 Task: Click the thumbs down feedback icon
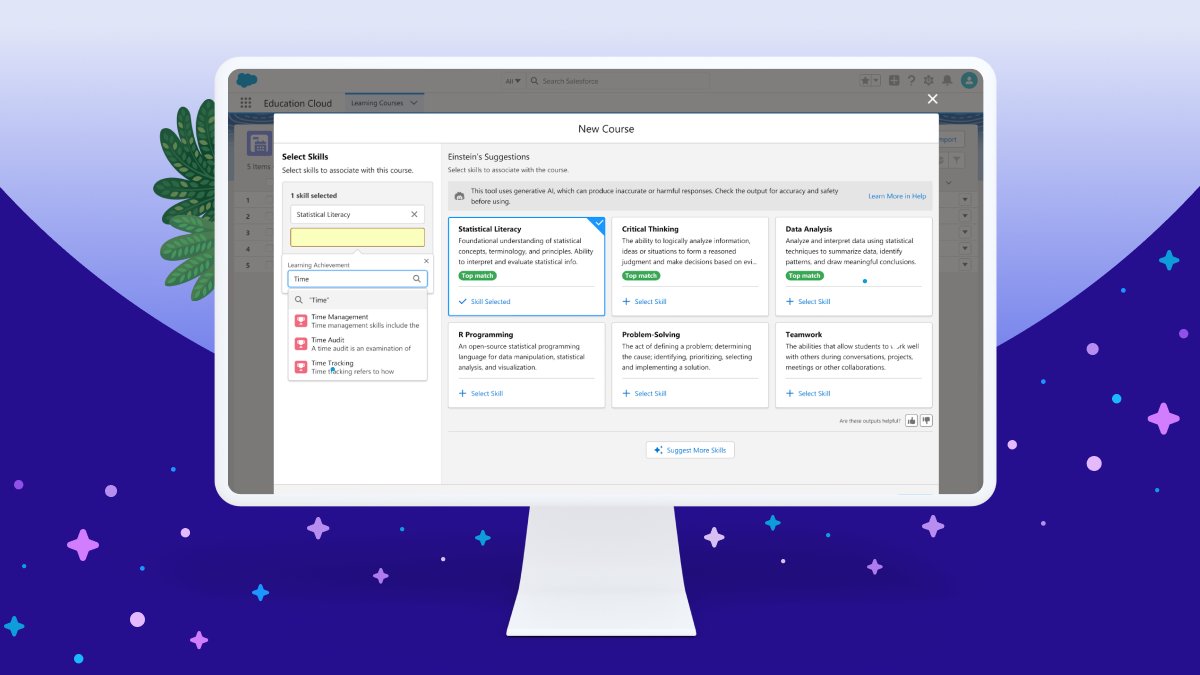pos(926,421)
